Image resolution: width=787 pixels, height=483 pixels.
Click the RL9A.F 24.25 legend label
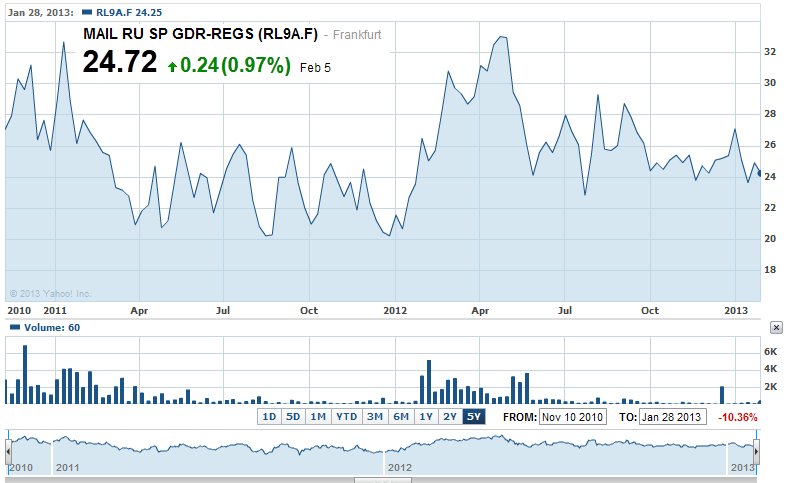(x=129, y=13)
